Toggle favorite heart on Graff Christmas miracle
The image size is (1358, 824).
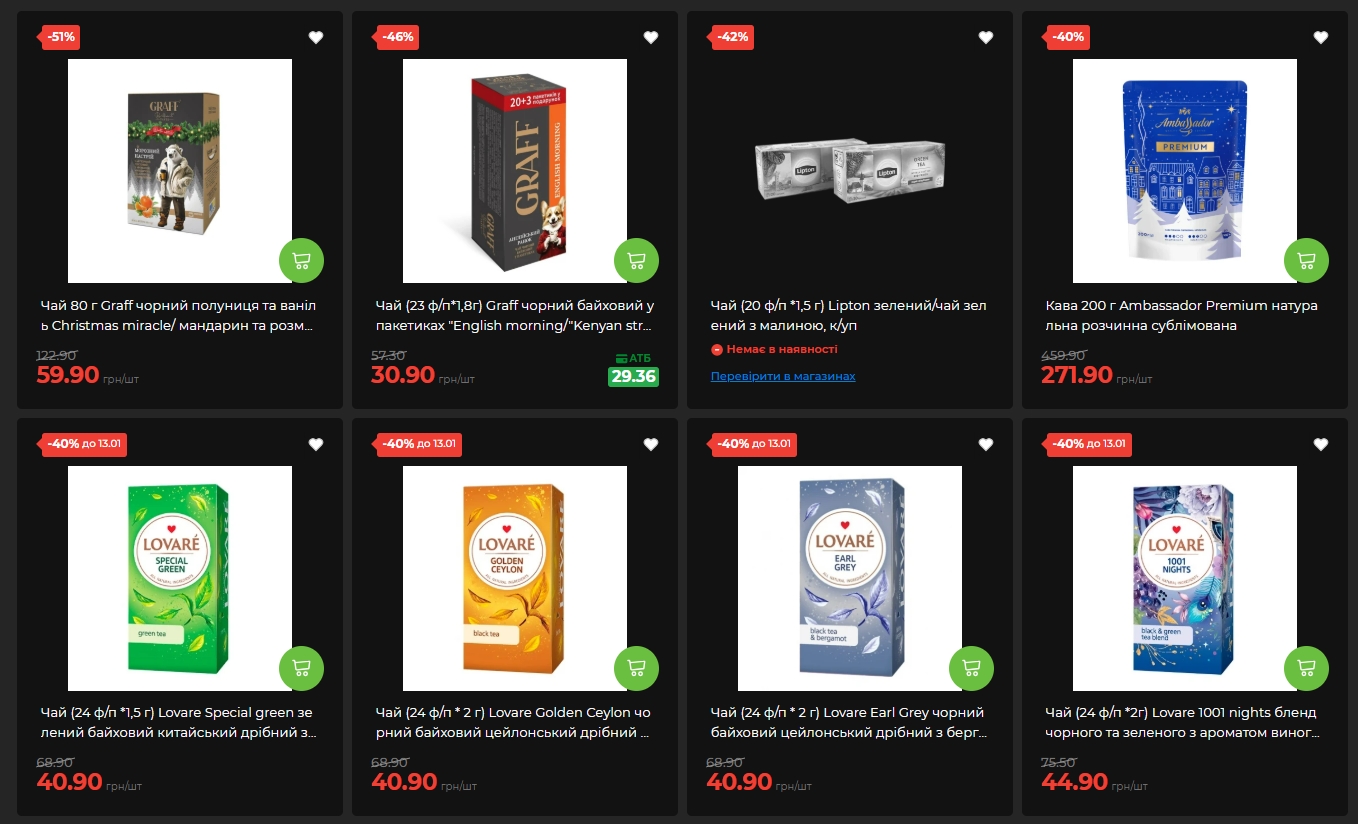point(316,37)
